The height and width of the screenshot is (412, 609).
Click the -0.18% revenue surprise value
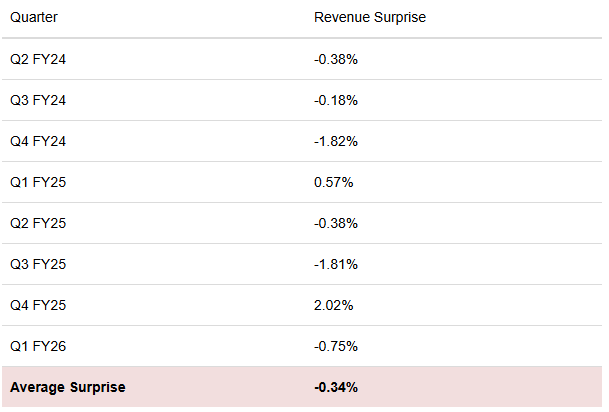(335, 100)
